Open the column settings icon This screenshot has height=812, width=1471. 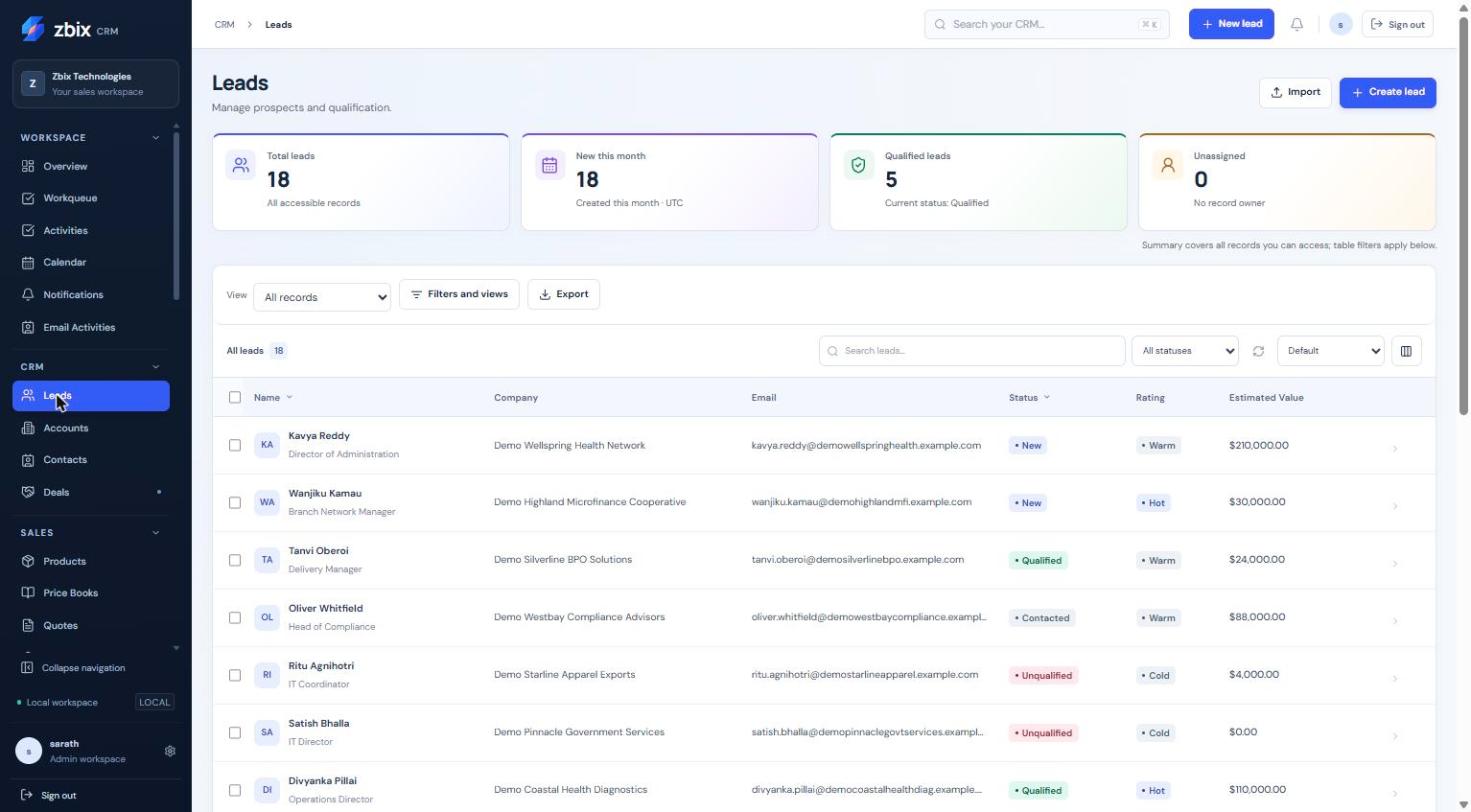[x=1406, y=351]
